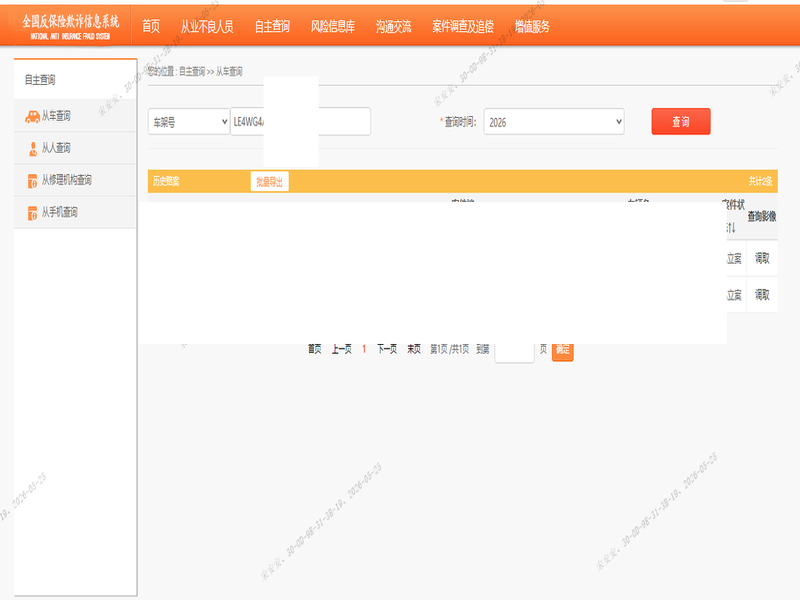Click the first row's 立案 status cell

(734, 259)
